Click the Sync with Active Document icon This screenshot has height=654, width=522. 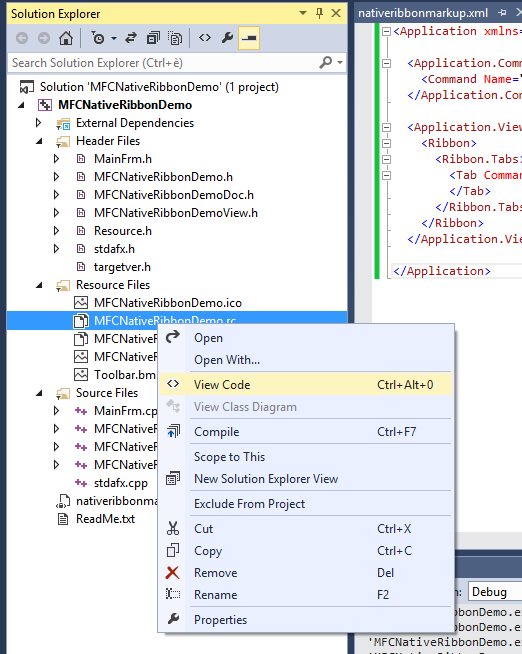[131, 38]
